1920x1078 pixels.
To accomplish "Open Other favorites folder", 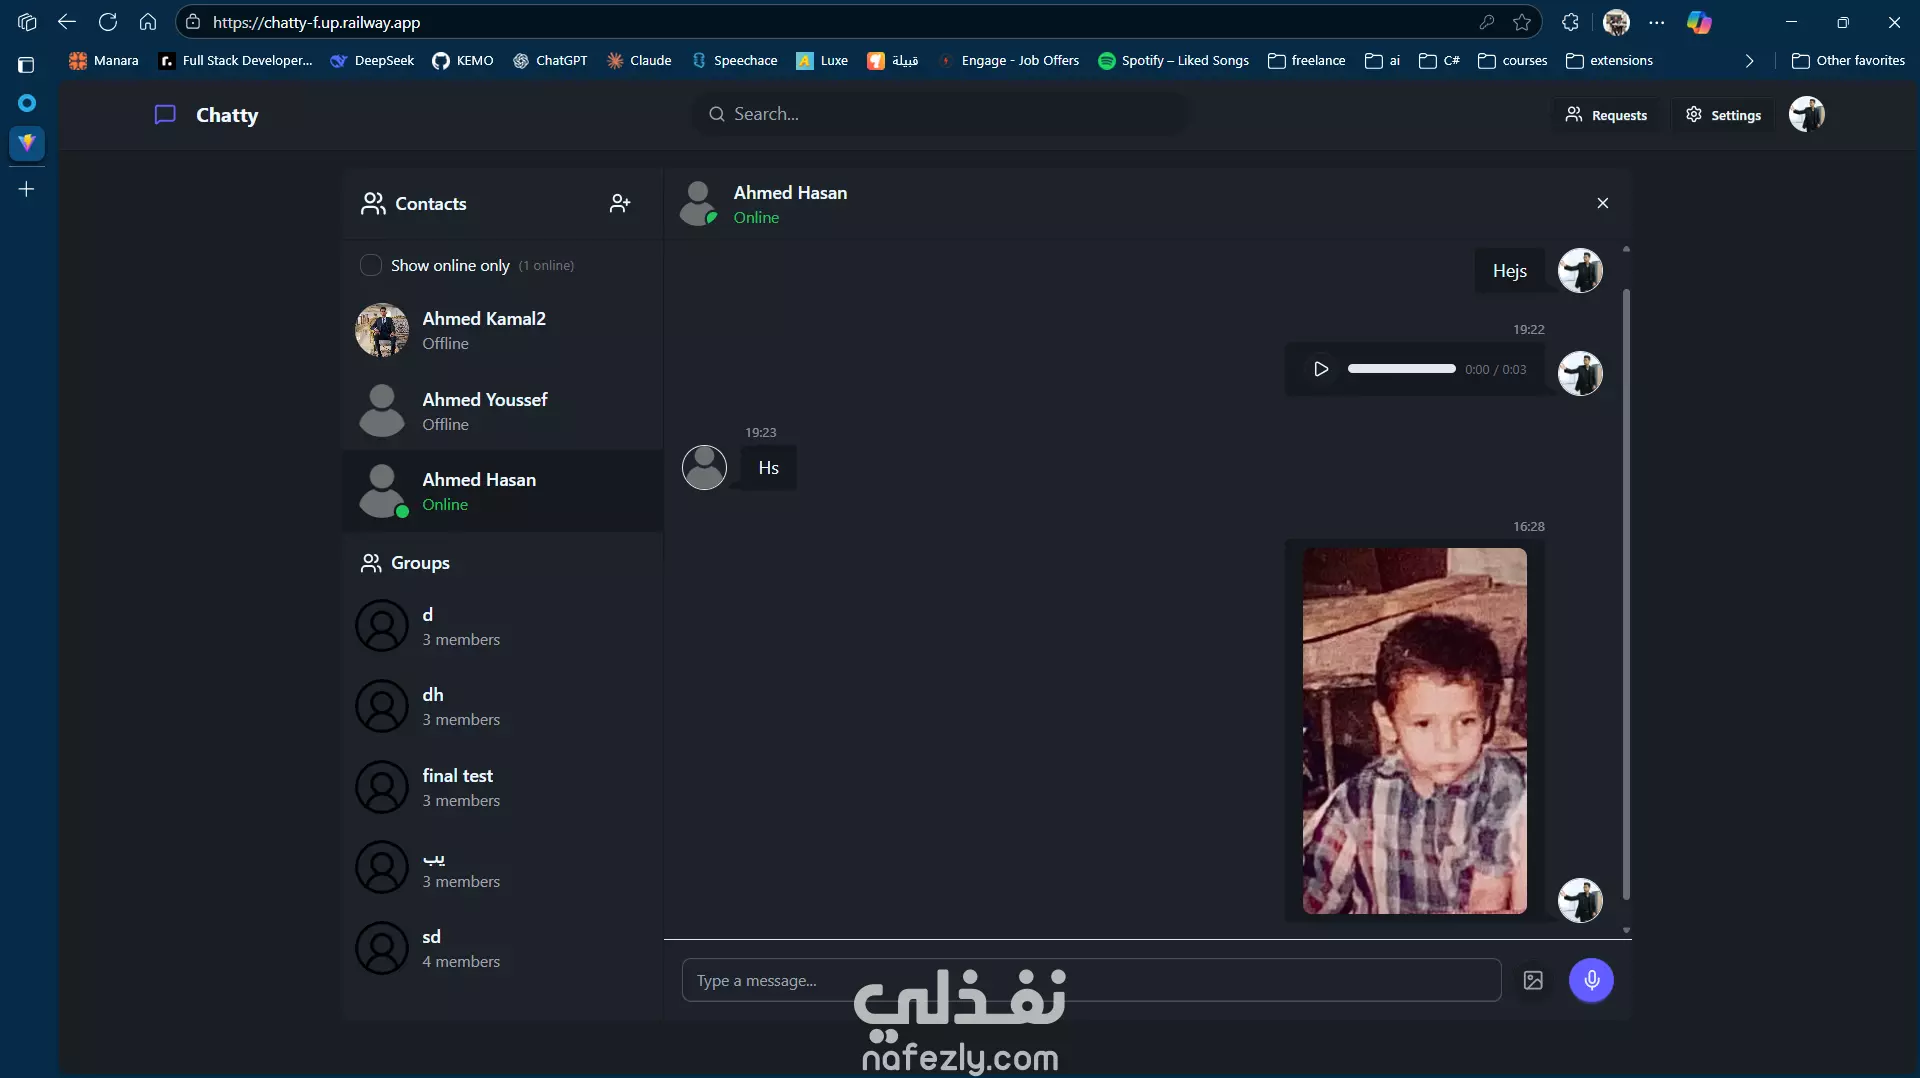I will (x=1848, y=61).
